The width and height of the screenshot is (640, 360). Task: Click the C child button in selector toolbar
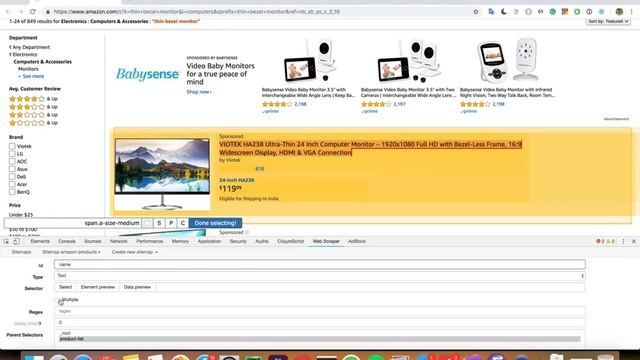[x=183, y=223]
